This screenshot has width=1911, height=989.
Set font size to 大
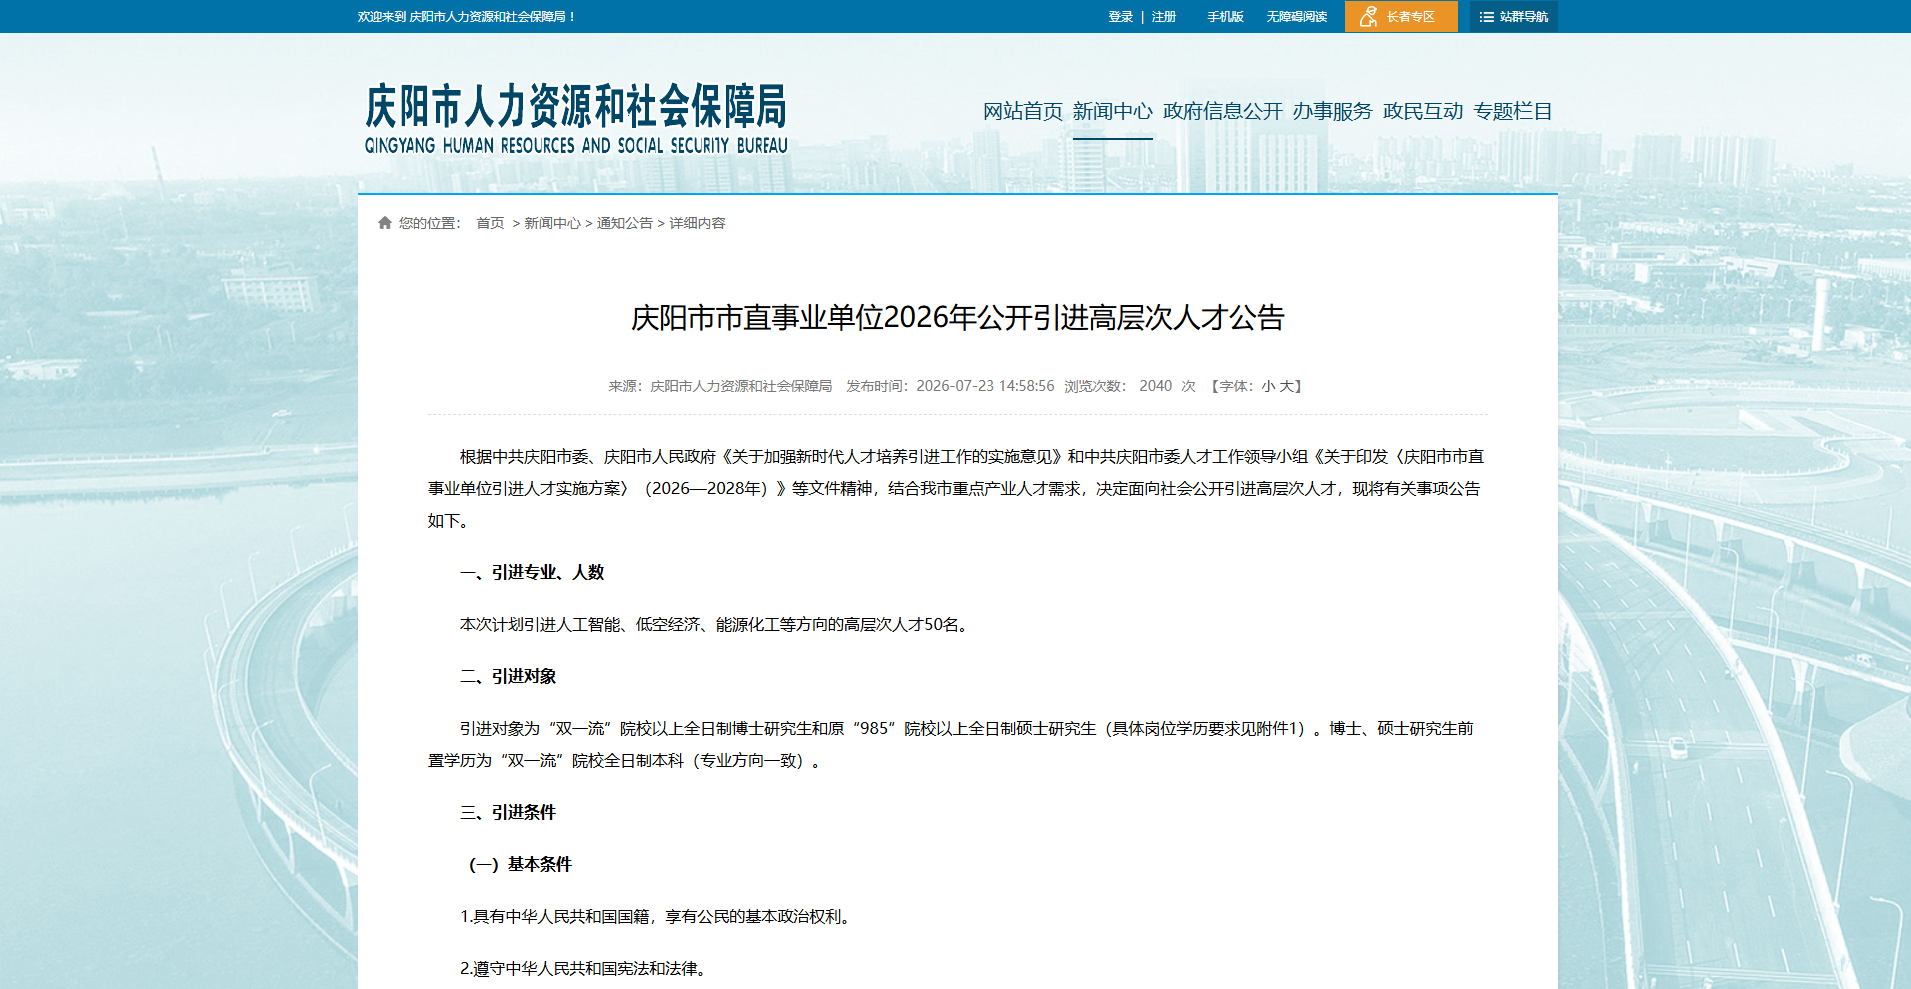[1286, 386]
